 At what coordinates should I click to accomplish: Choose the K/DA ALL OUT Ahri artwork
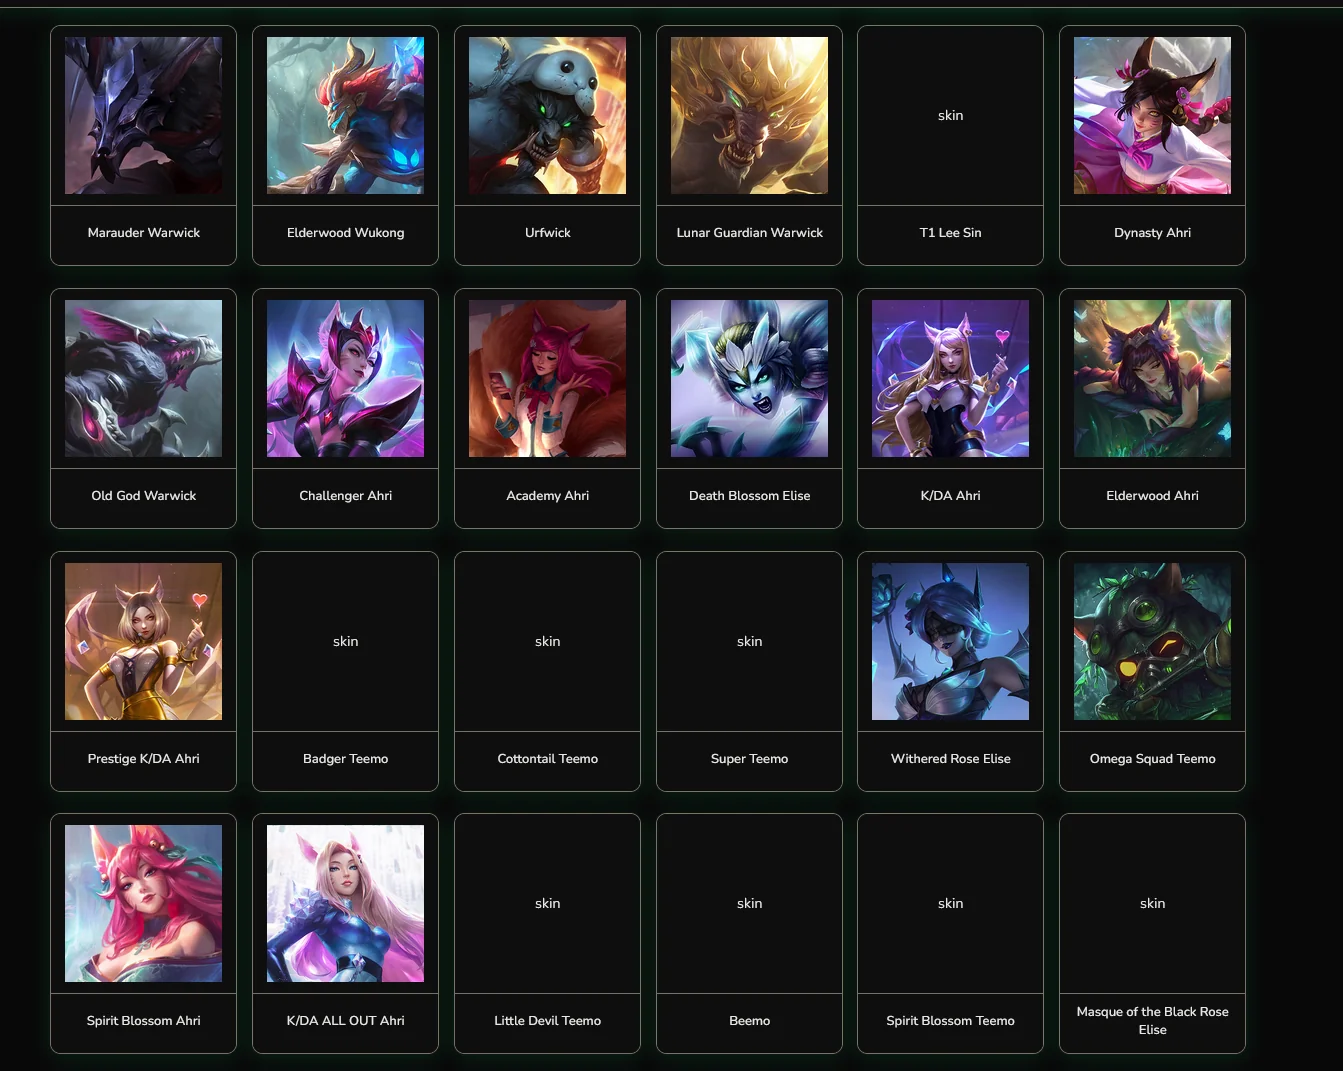(345, 904)
